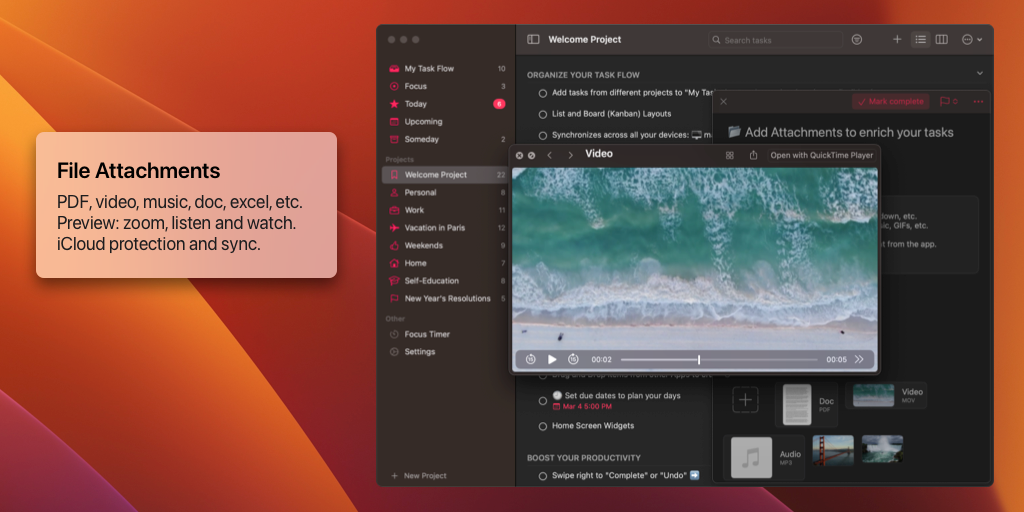Image resolution: width=1024 pixels, height=512 pixels.
Task: Click Open with QuickTime Player
Action: pos(822,155)
